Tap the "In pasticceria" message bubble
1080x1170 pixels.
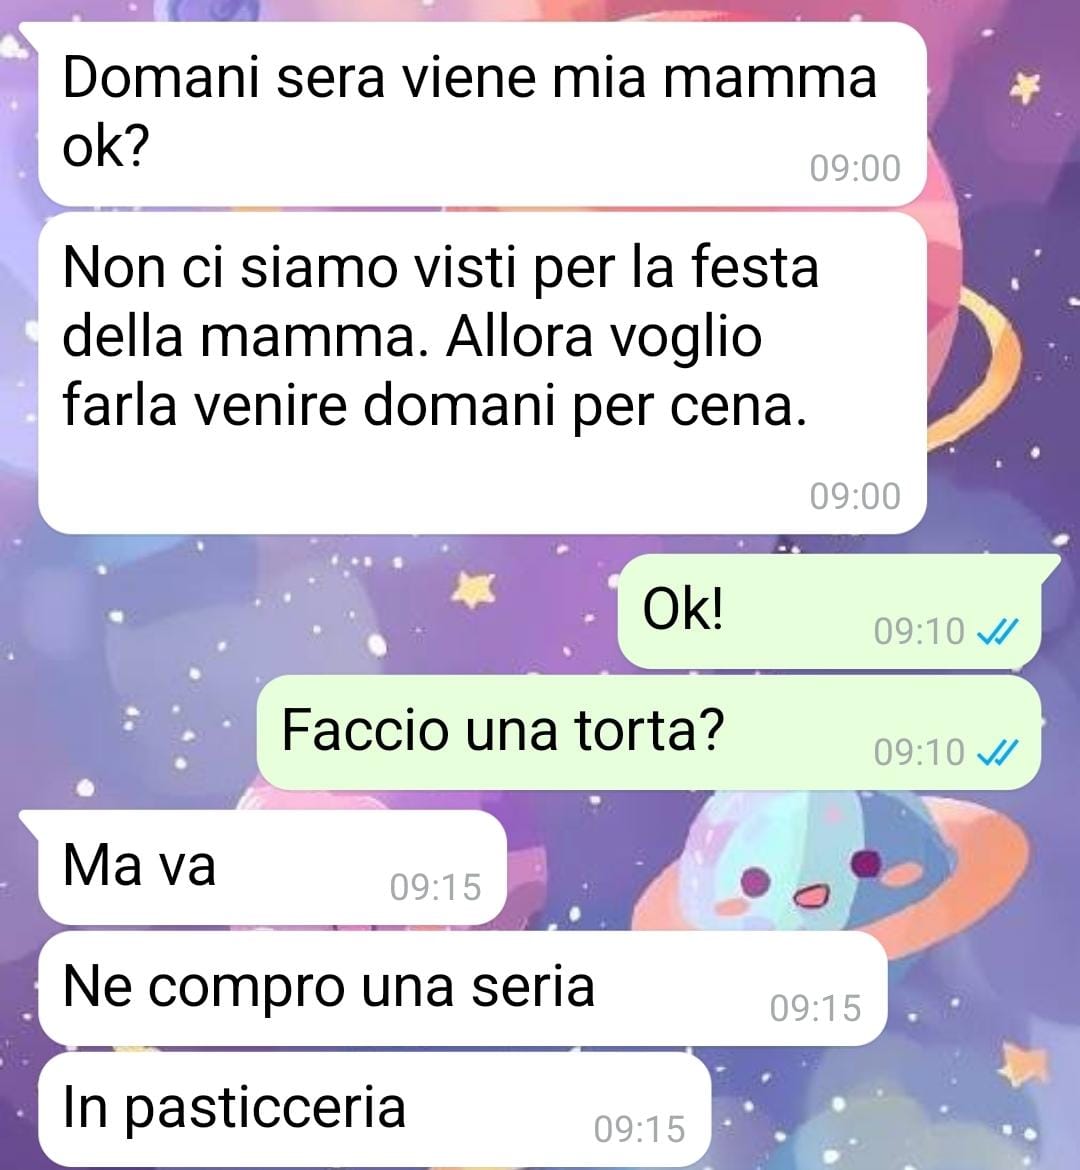point(374,1110)
